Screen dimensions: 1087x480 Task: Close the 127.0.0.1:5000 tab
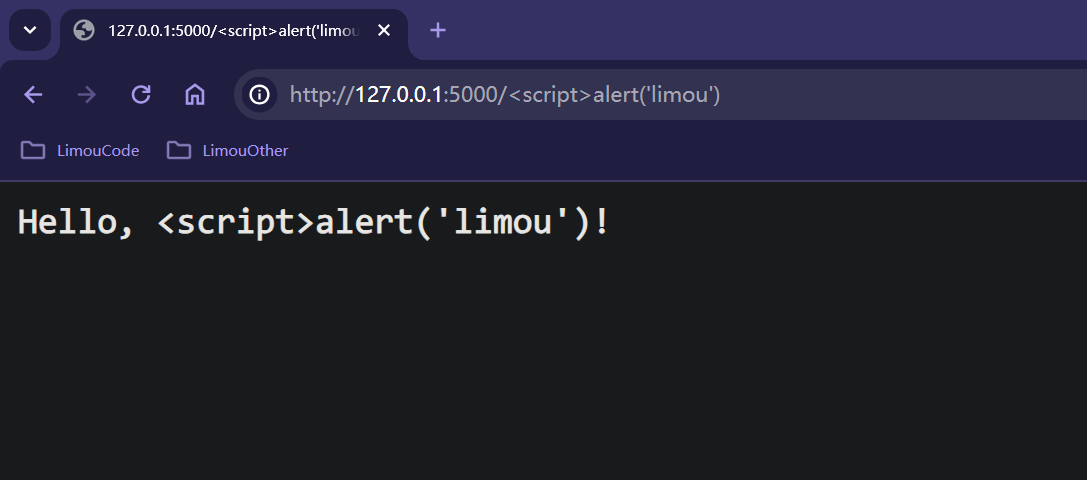[x=384, y=30]
